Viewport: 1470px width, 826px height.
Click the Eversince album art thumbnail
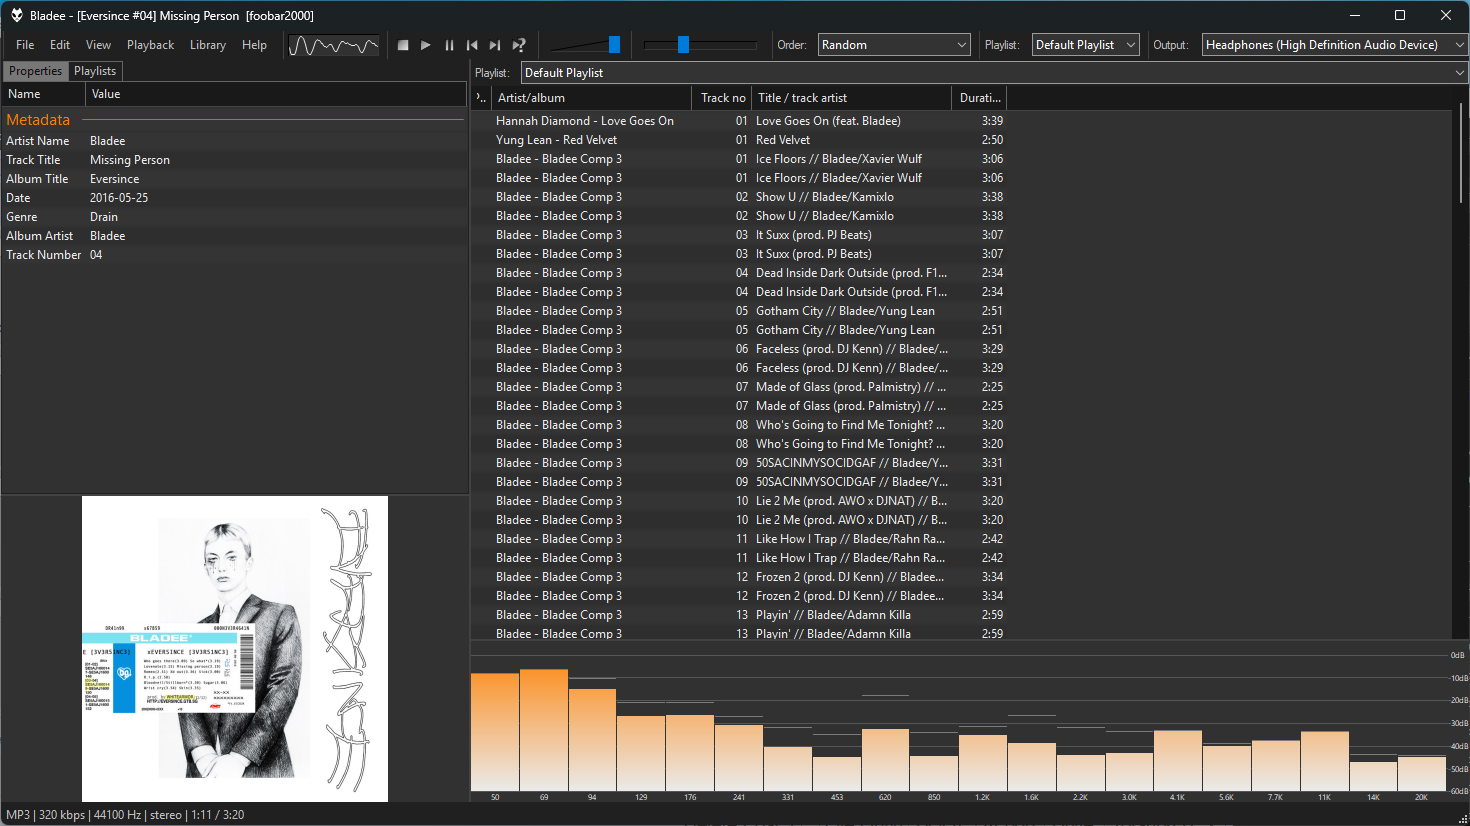pyautogui.click(x=235, y=649)
